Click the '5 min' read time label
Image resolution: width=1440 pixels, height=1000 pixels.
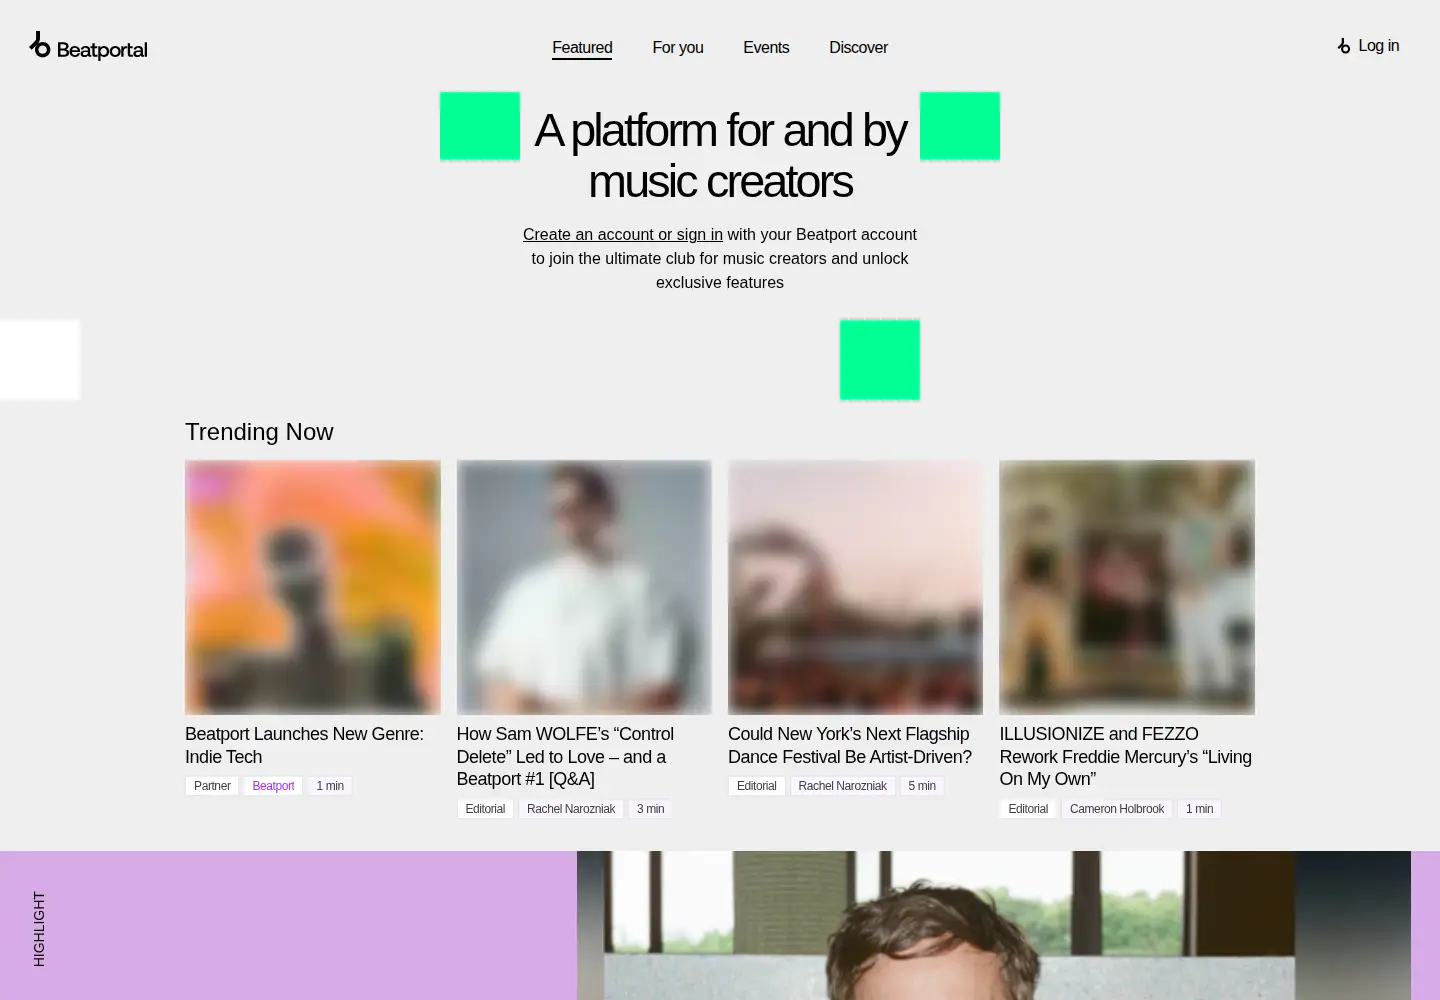[922, 786]
